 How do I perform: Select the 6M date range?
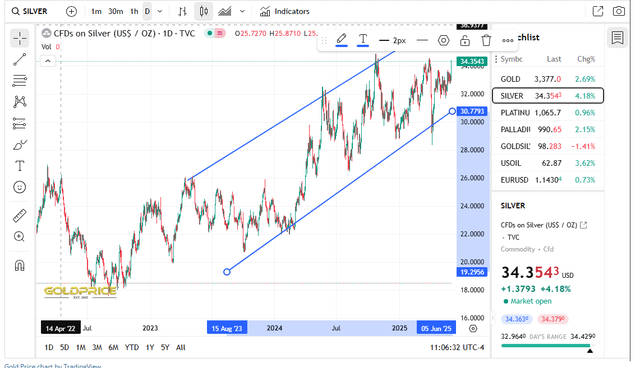pyautogui.click(x=113, y=347)
